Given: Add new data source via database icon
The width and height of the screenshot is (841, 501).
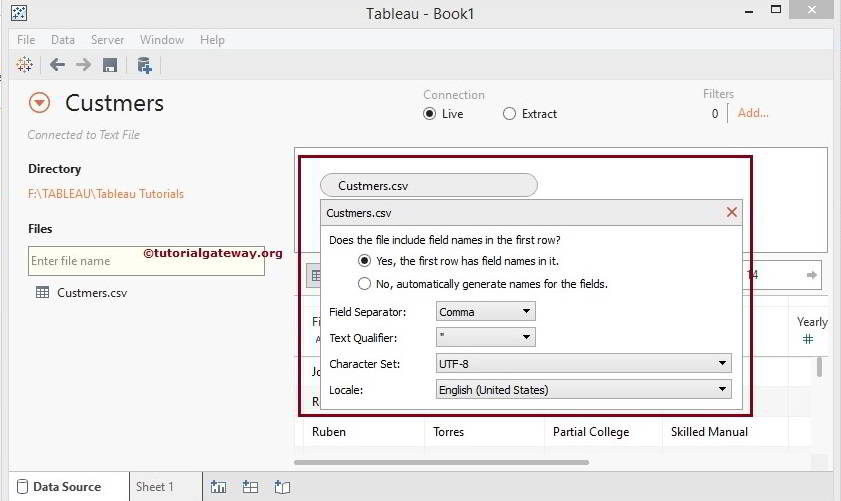Looking at the screenshot, I should pos(144,65).
